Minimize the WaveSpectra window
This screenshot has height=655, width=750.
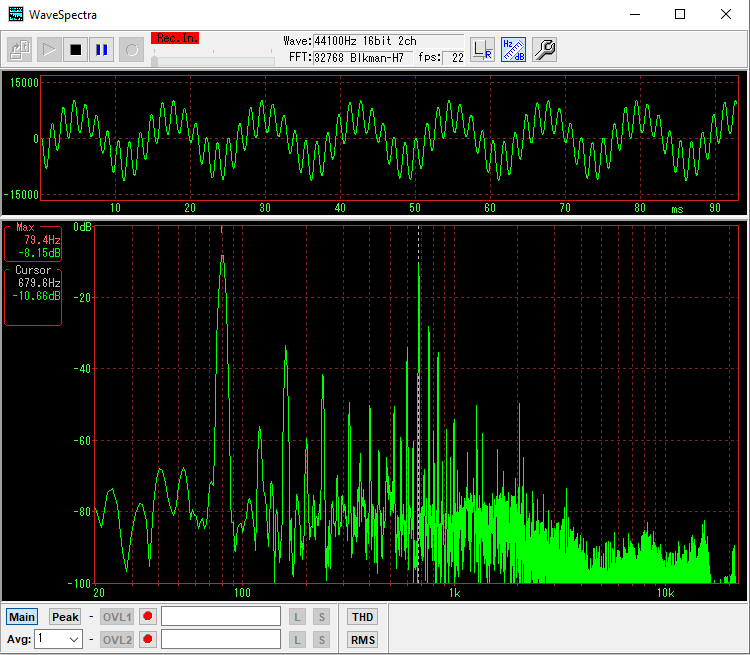(635, 14)
